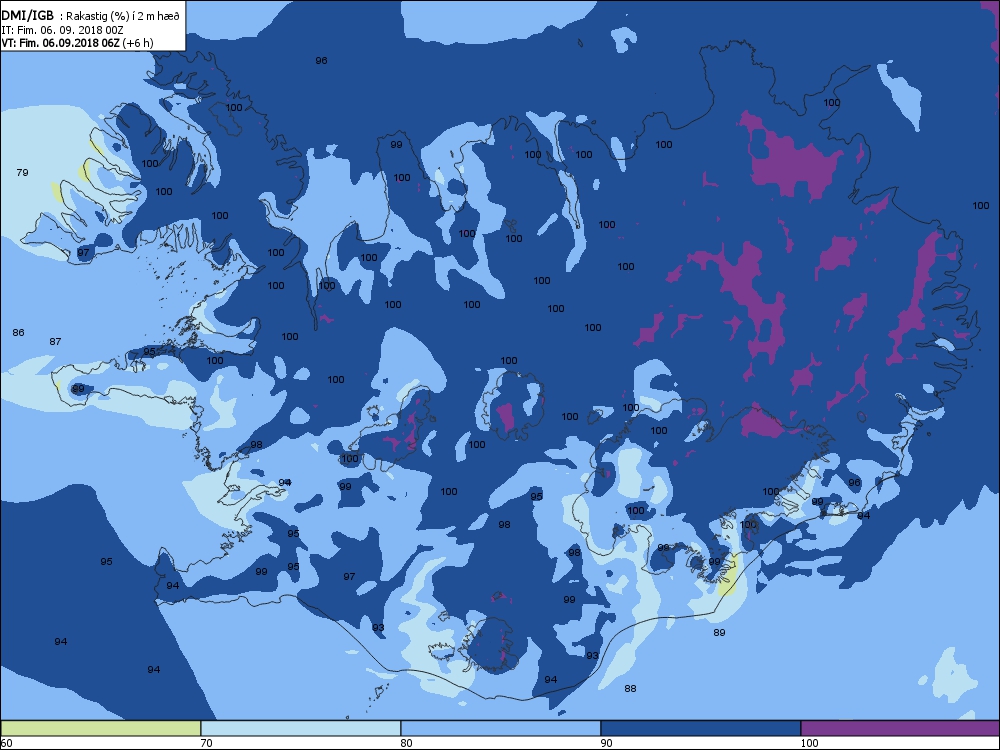Image resolution: width=1000 pixels, height=750 pixels.
Task: Click the purple legend swatch above 100
Action: pyautogui.click(x=900, y=728)
